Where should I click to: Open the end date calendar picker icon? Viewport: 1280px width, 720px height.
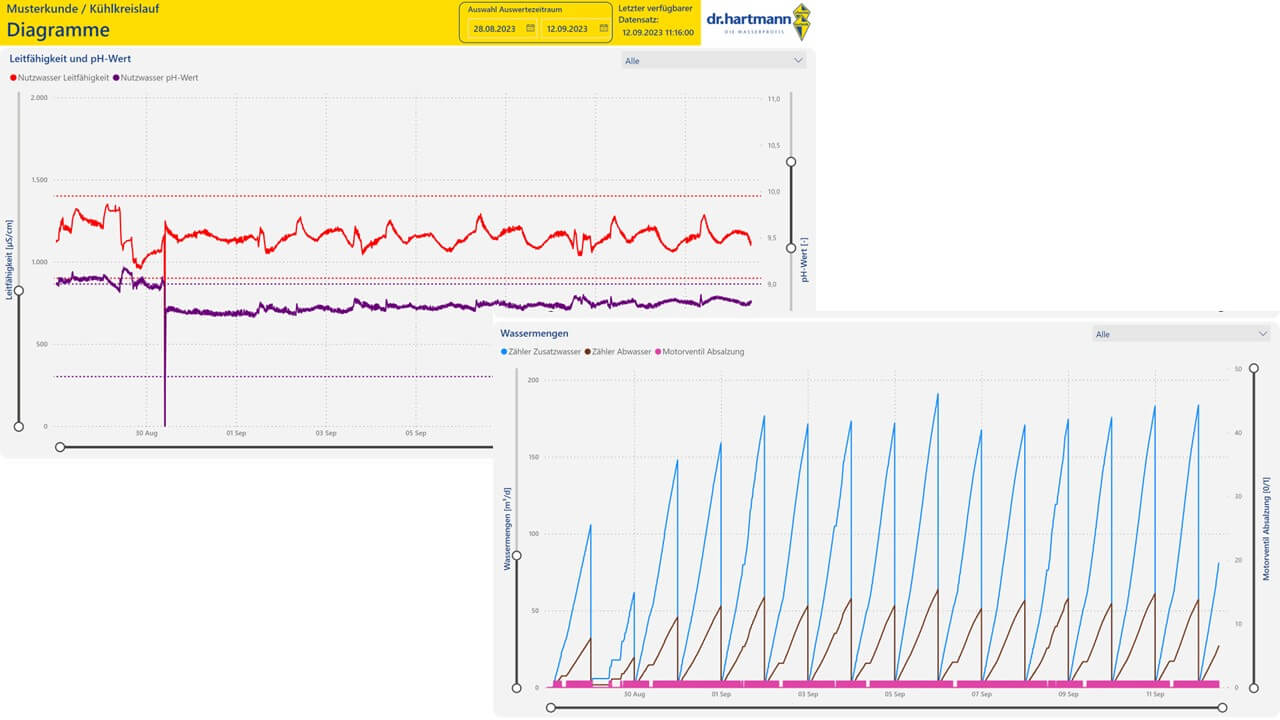tap(603, 28)
